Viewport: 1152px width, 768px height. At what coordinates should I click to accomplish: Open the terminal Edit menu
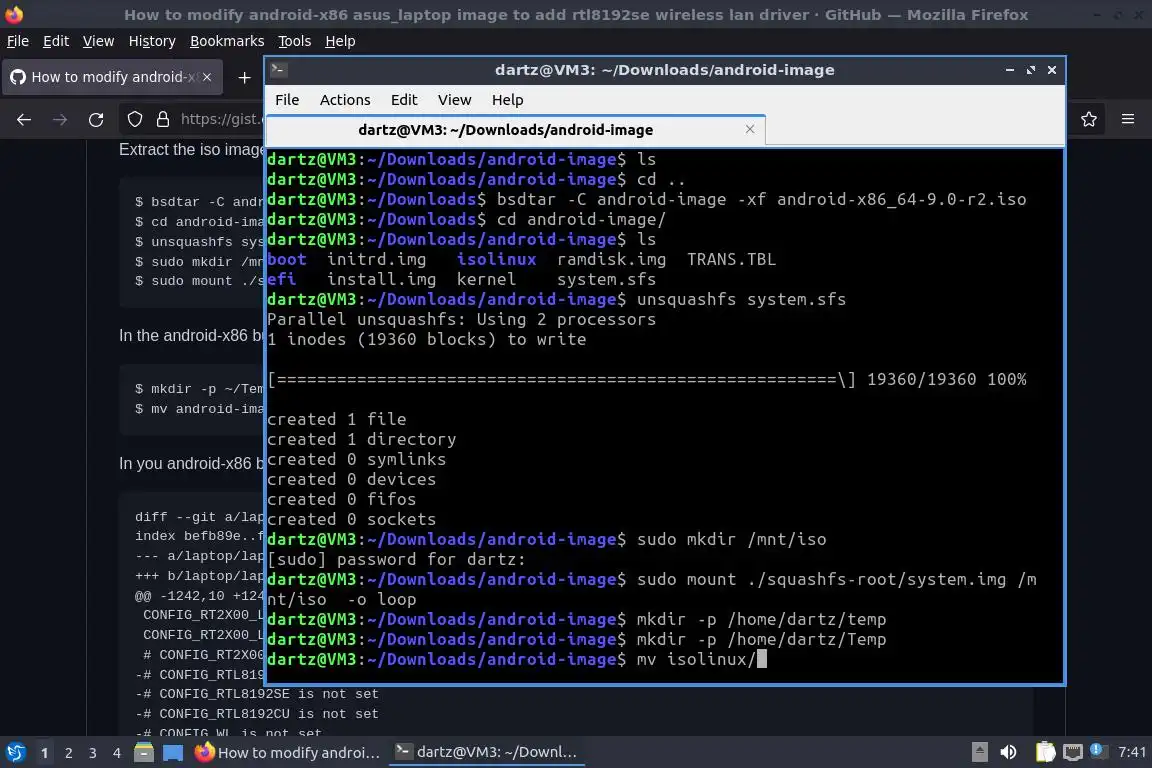403,100
